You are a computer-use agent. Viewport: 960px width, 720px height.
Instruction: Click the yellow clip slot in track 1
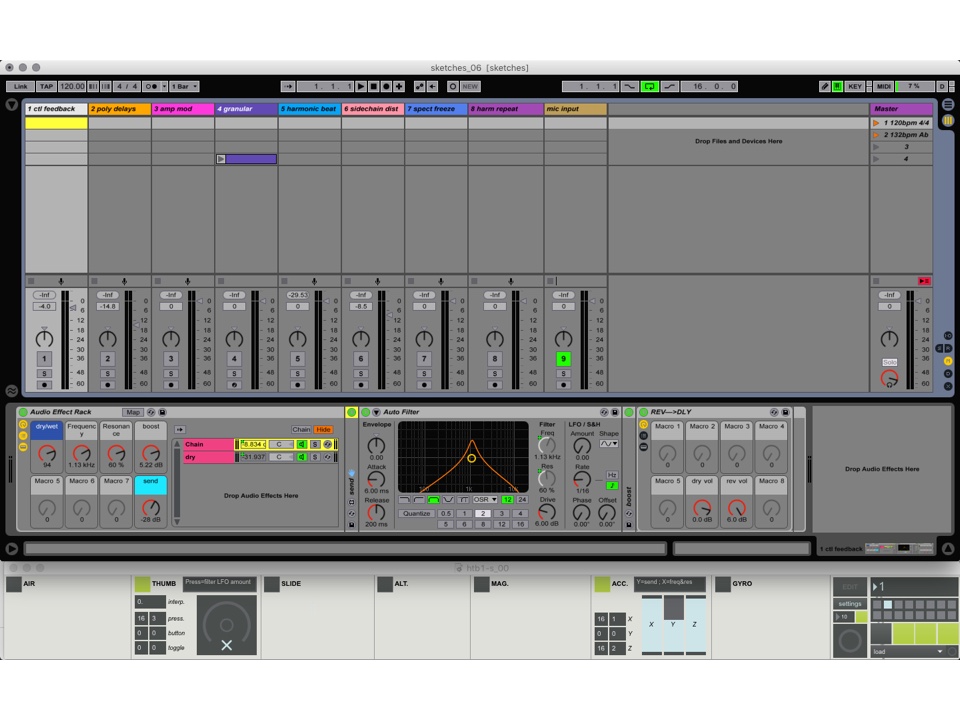point(56,123)
